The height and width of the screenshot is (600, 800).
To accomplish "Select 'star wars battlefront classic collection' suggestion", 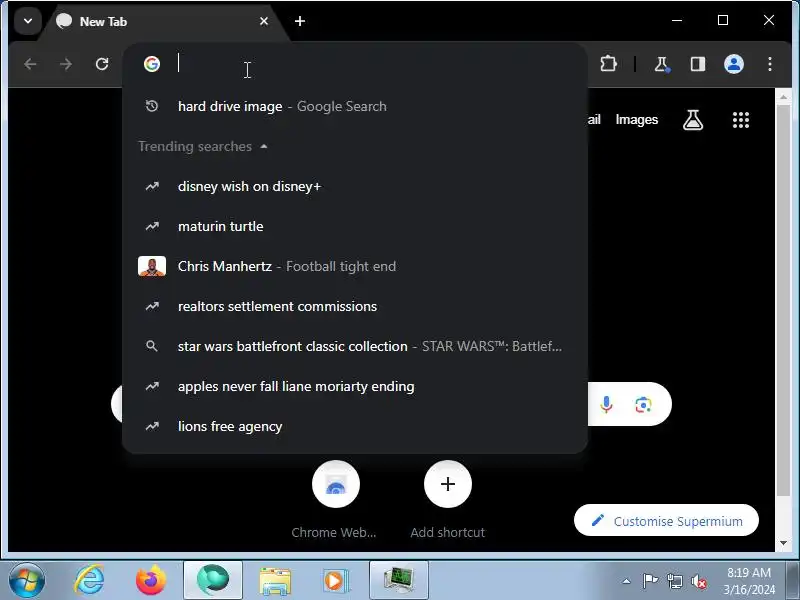I will click(x=355, y=346).
